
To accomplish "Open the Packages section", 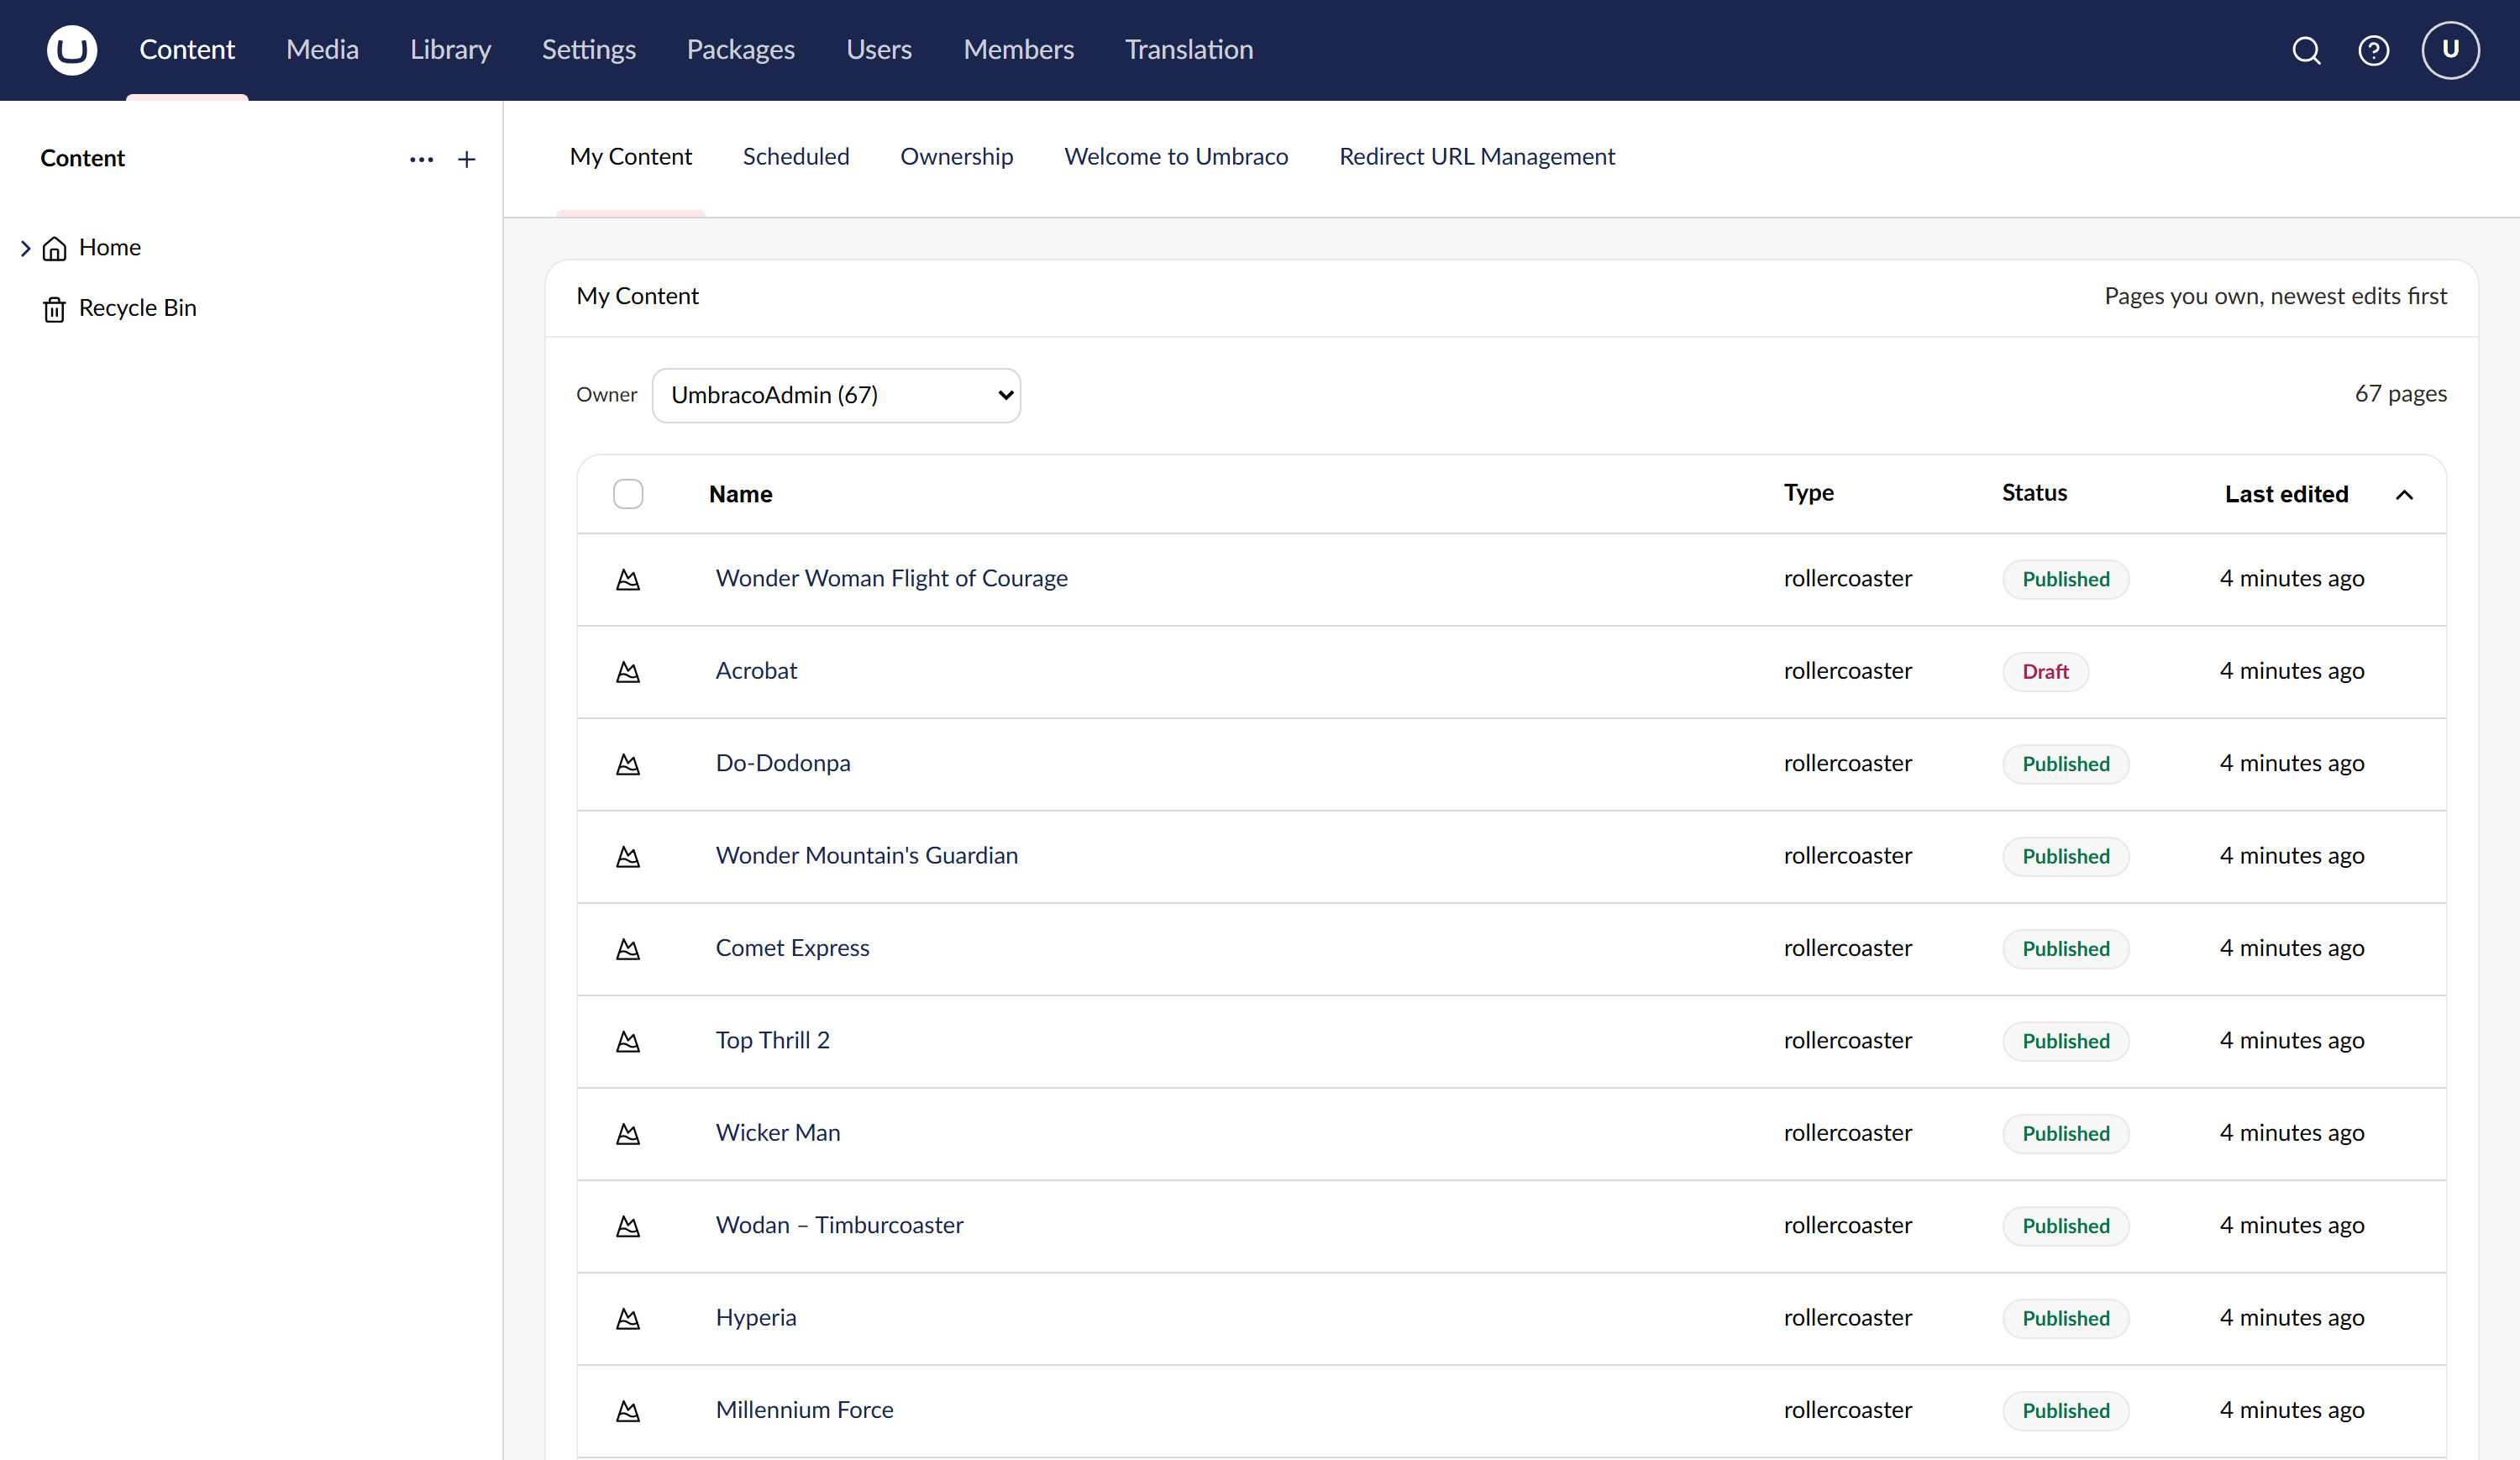I will coord(740,50).
